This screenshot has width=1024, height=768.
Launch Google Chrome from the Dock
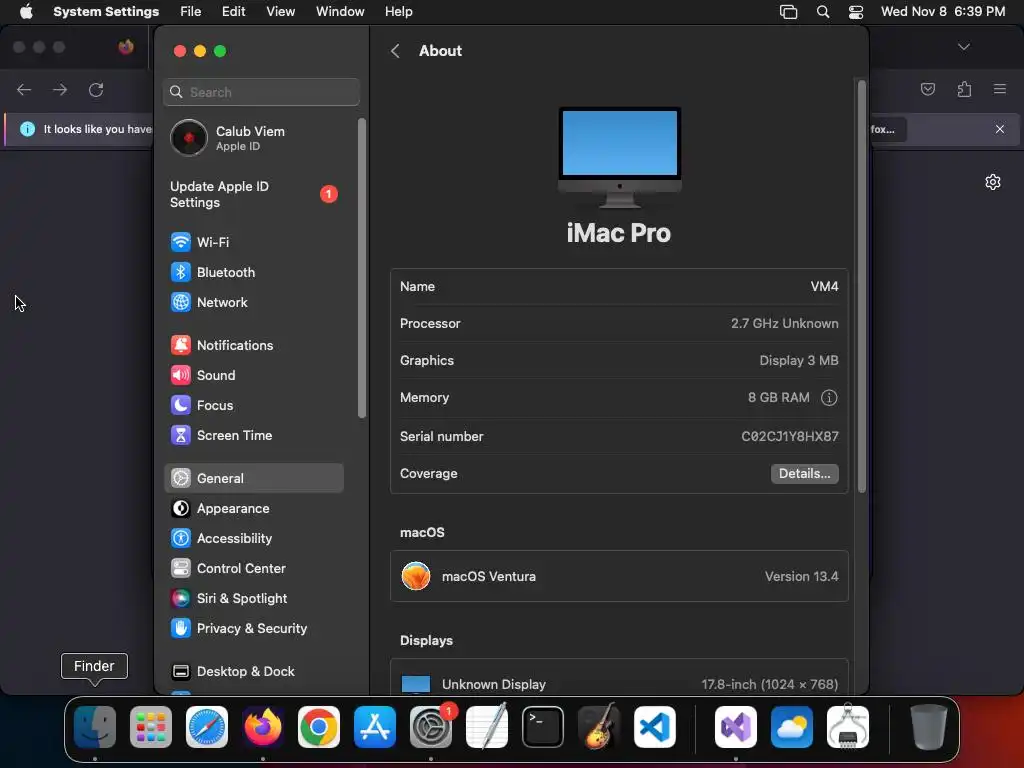tap(319, 727)
